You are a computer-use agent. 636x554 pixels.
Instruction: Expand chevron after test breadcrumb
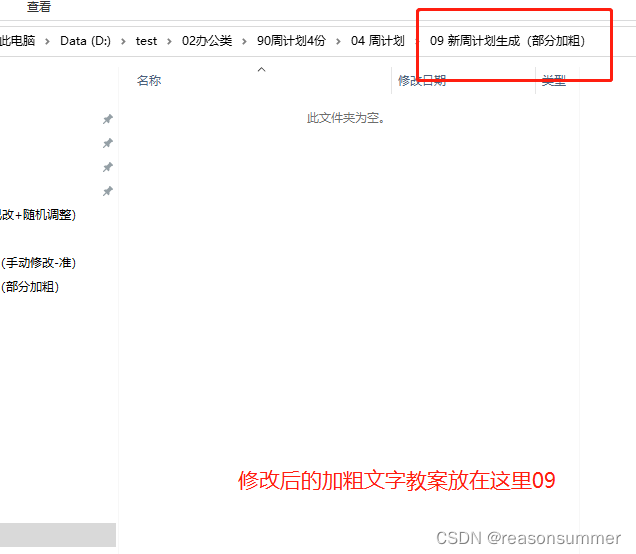coord(169,41)
